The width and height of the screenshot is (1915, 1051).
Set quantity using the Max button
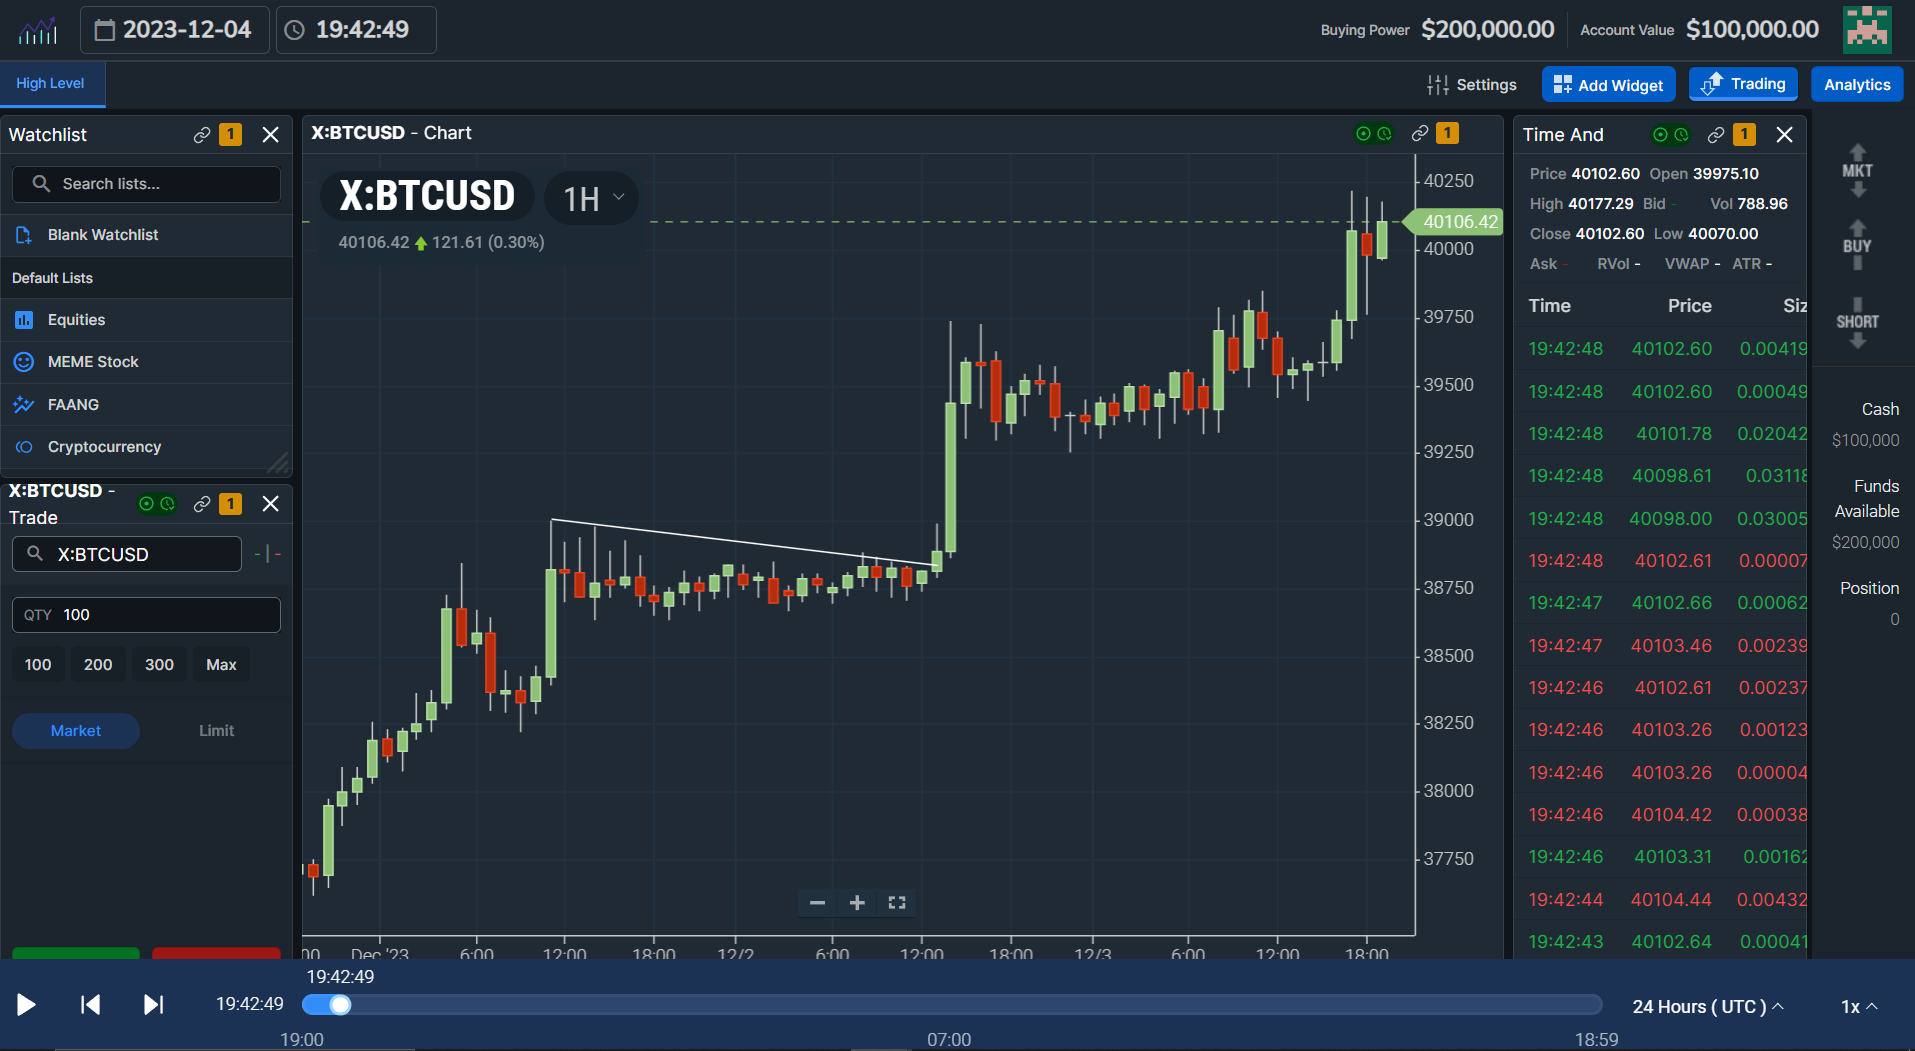(220, 663)
